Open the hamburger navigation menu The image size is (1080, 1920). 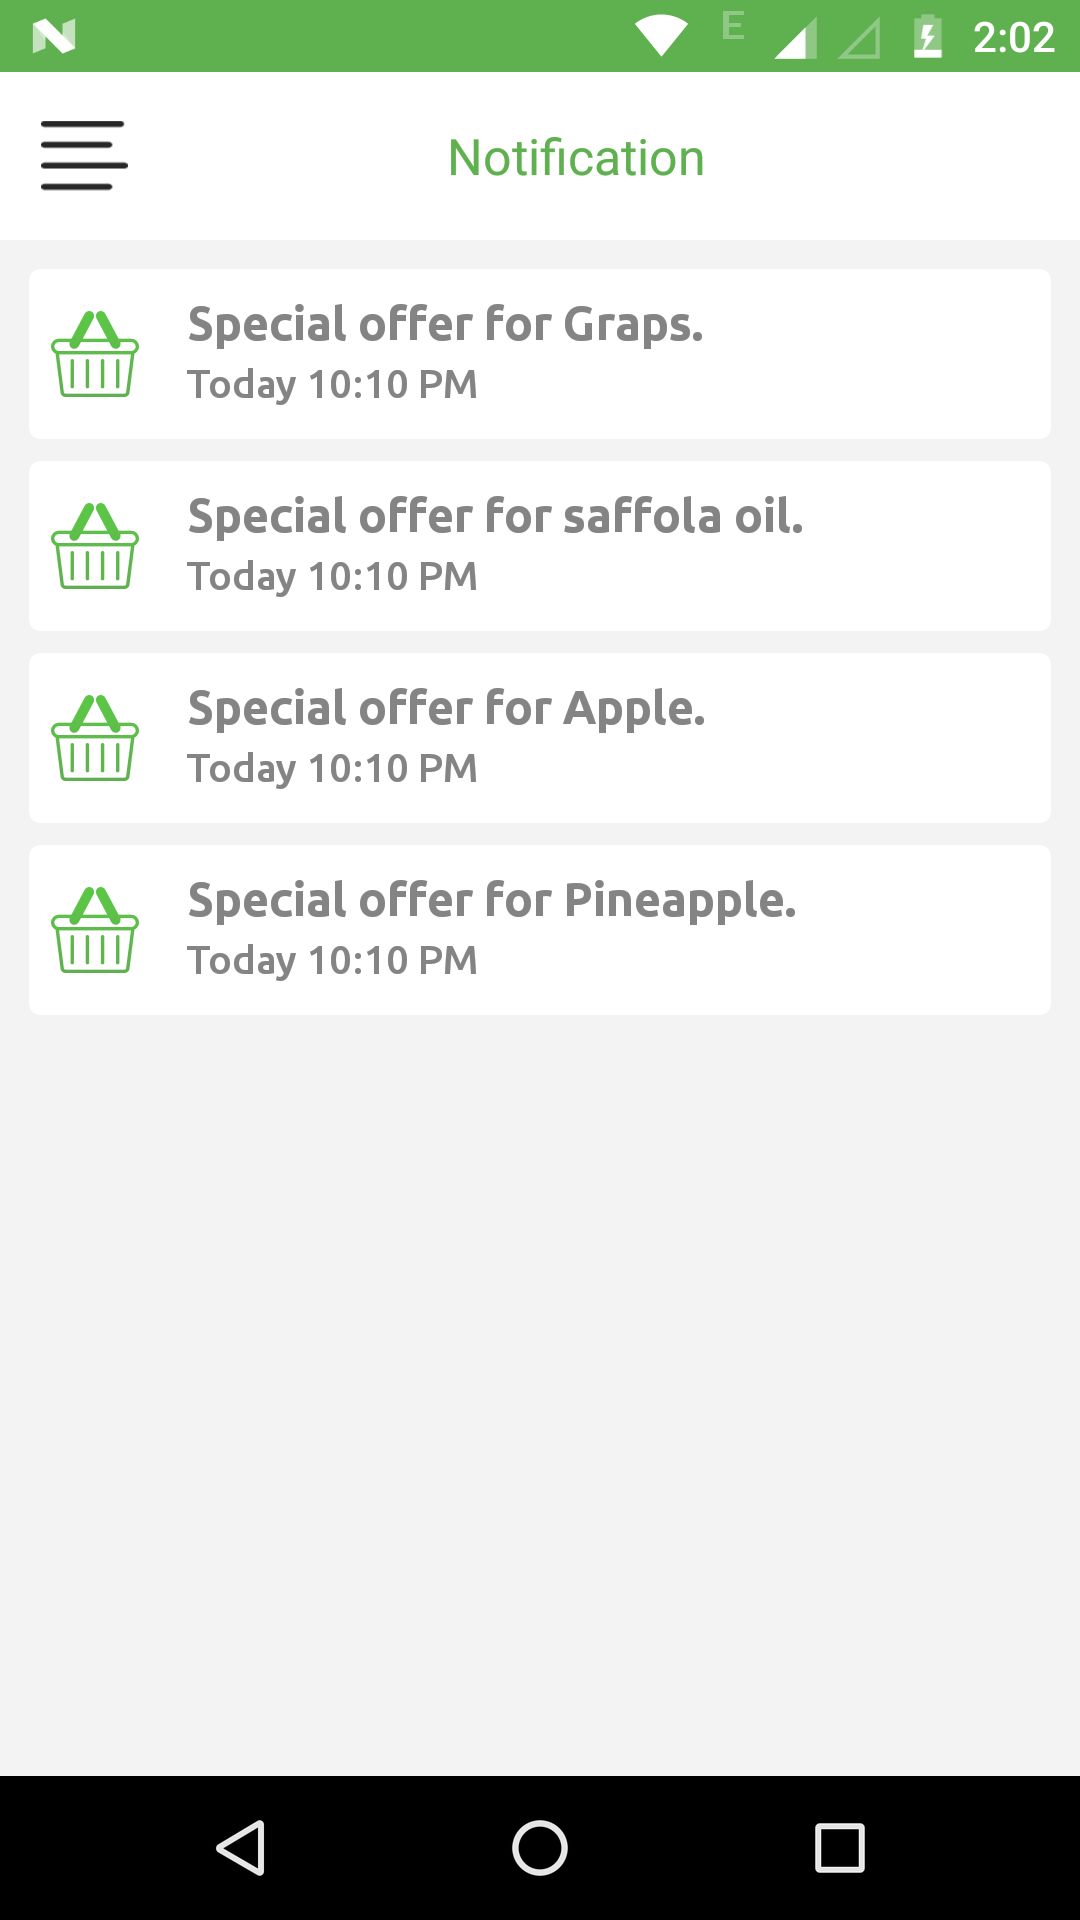tap(84, 156)
